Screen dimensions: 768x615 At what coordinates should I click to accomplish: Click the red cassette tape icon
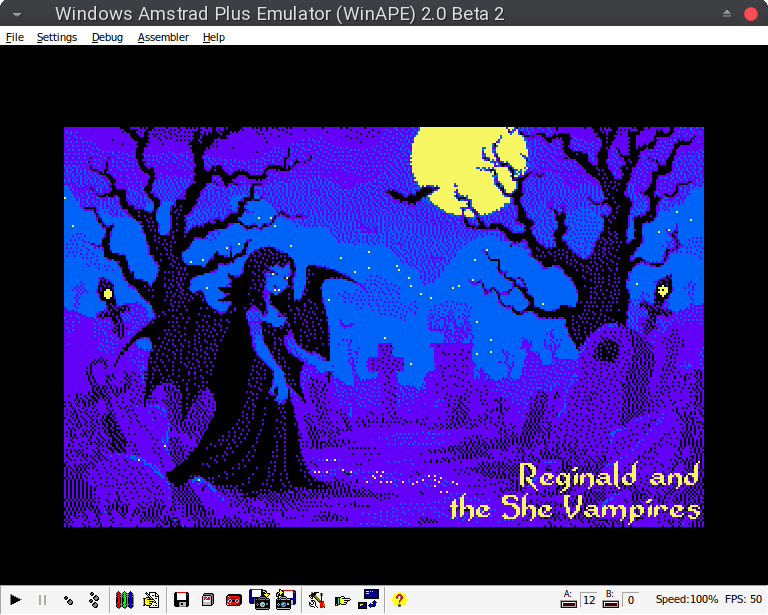coord(234,600)
